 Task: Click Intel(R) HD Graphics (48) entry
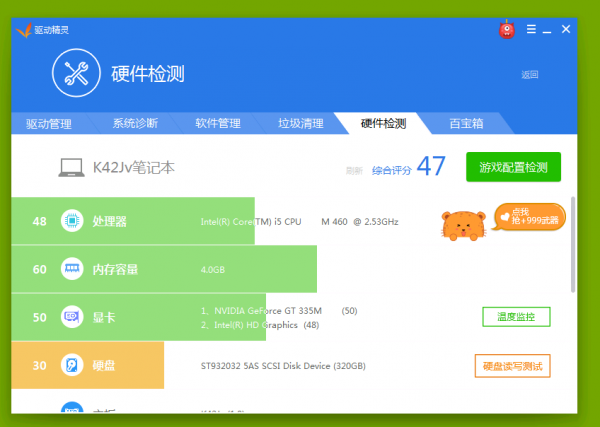(260, 325)
